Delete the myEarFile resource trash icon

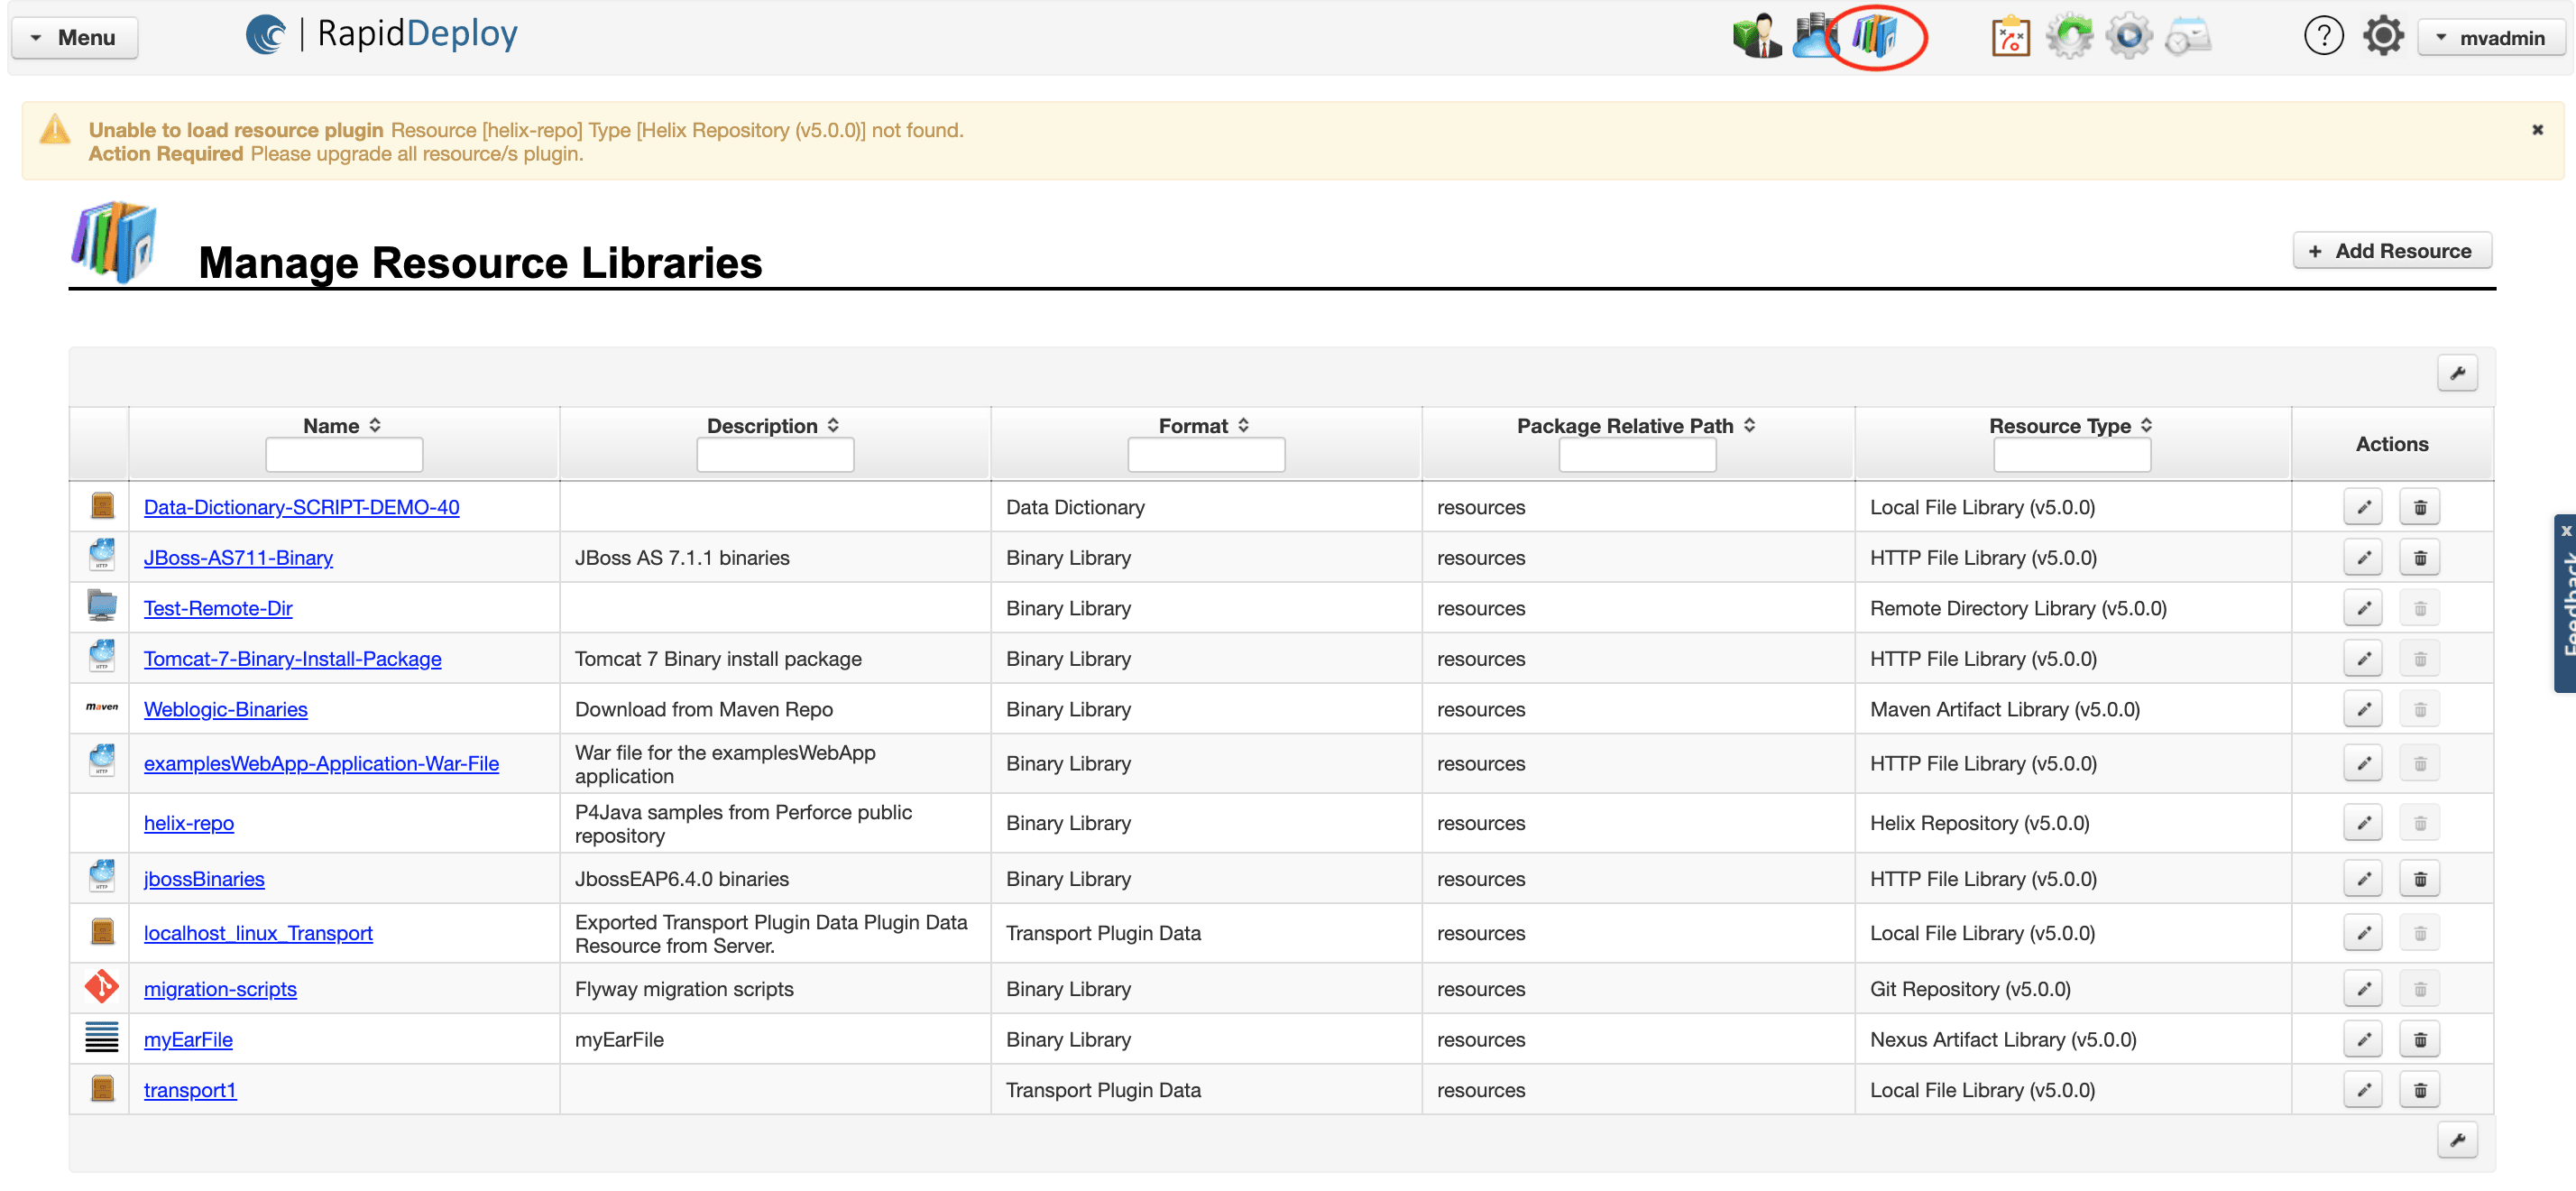pos(2419,1040)
